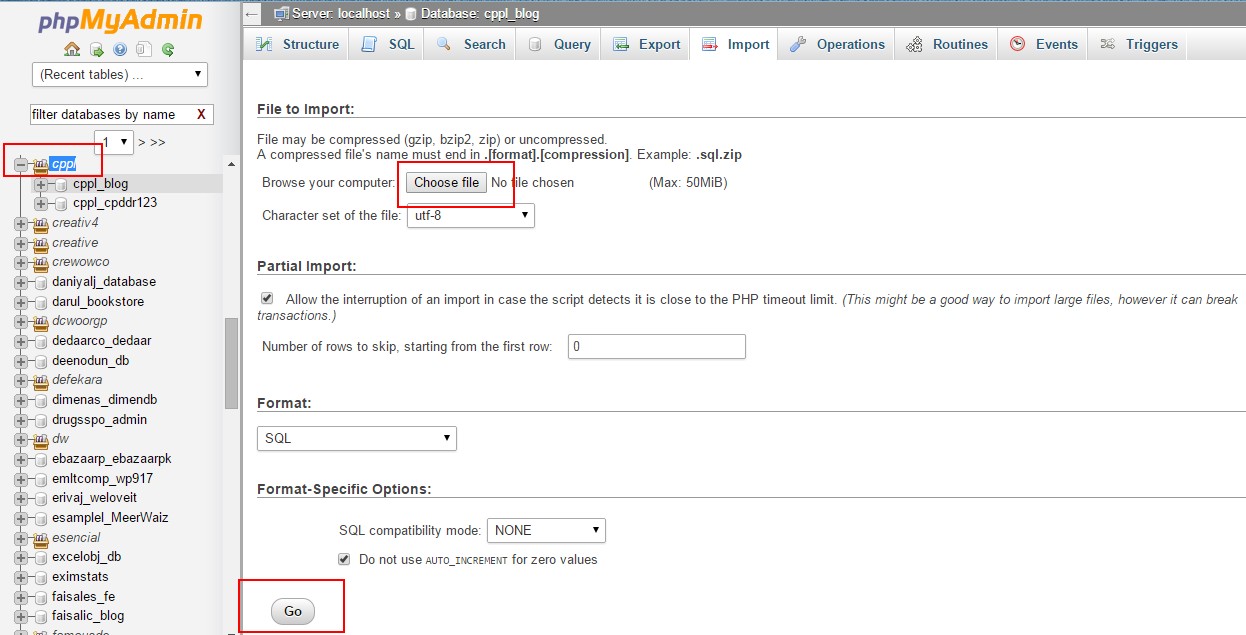Switch to the Events tab
The image size is (1246, 635).
[x=1043, y=44]
